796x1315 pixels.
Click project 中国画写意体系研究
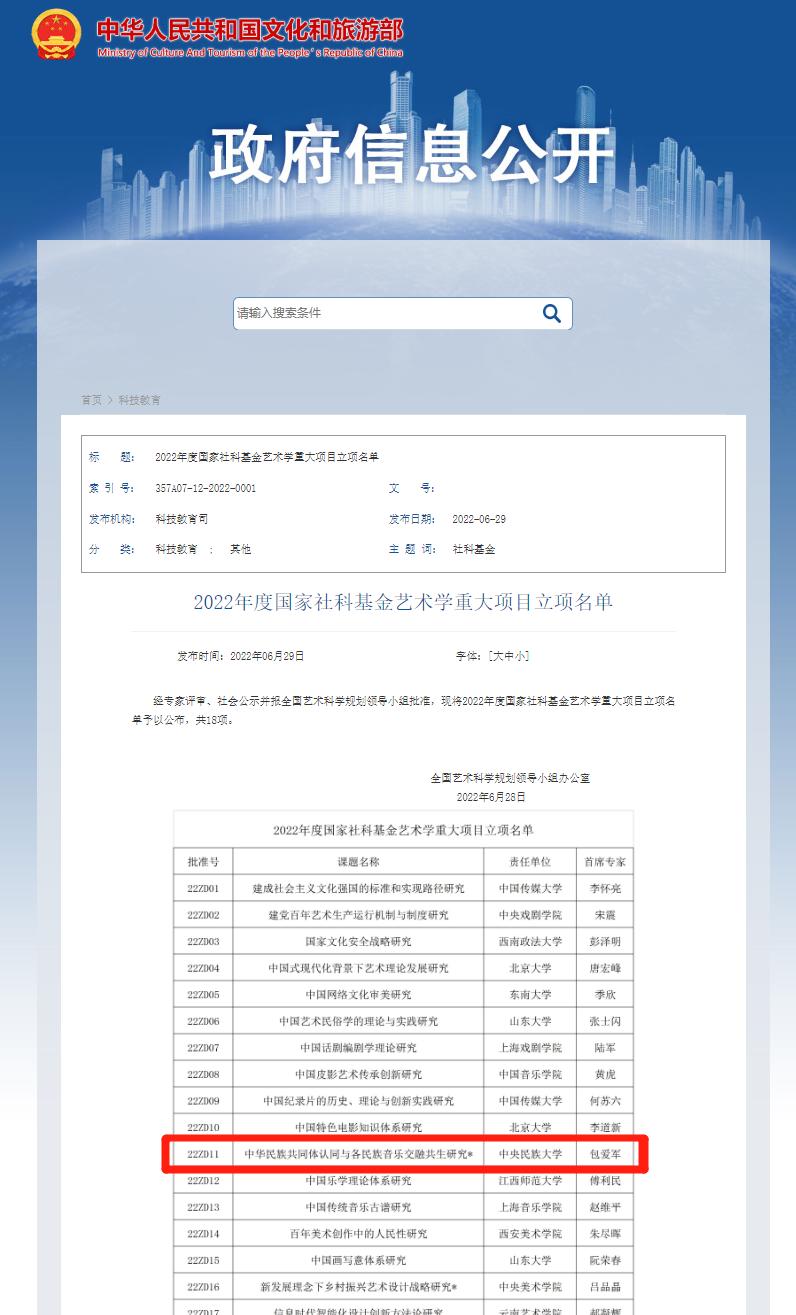(358, 1260)
